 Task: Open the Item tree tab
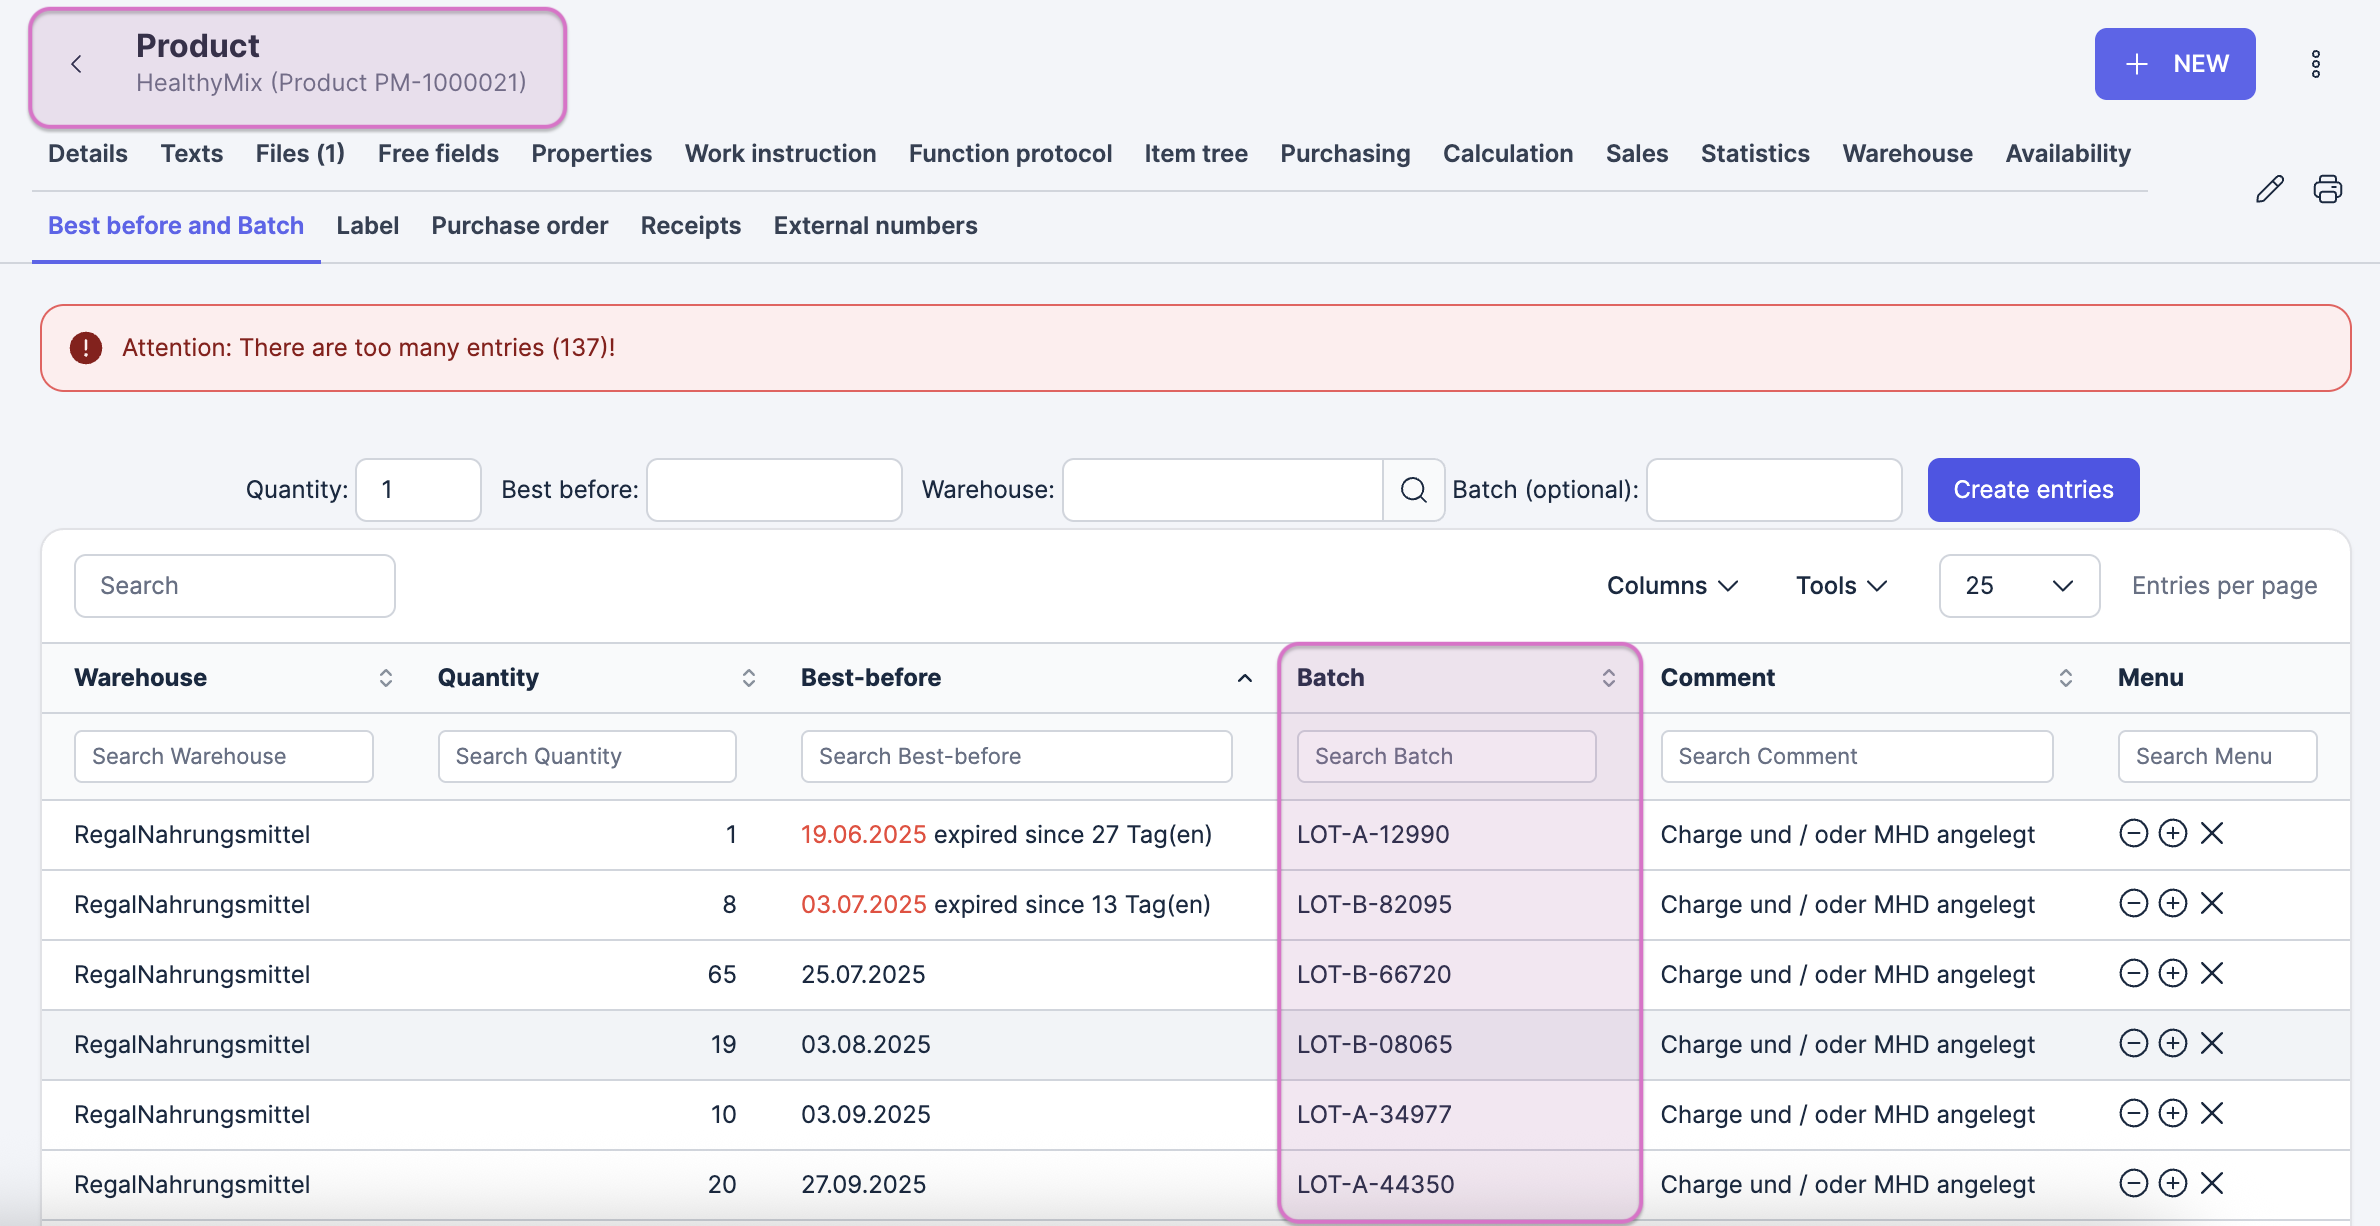coord(1195,154)
